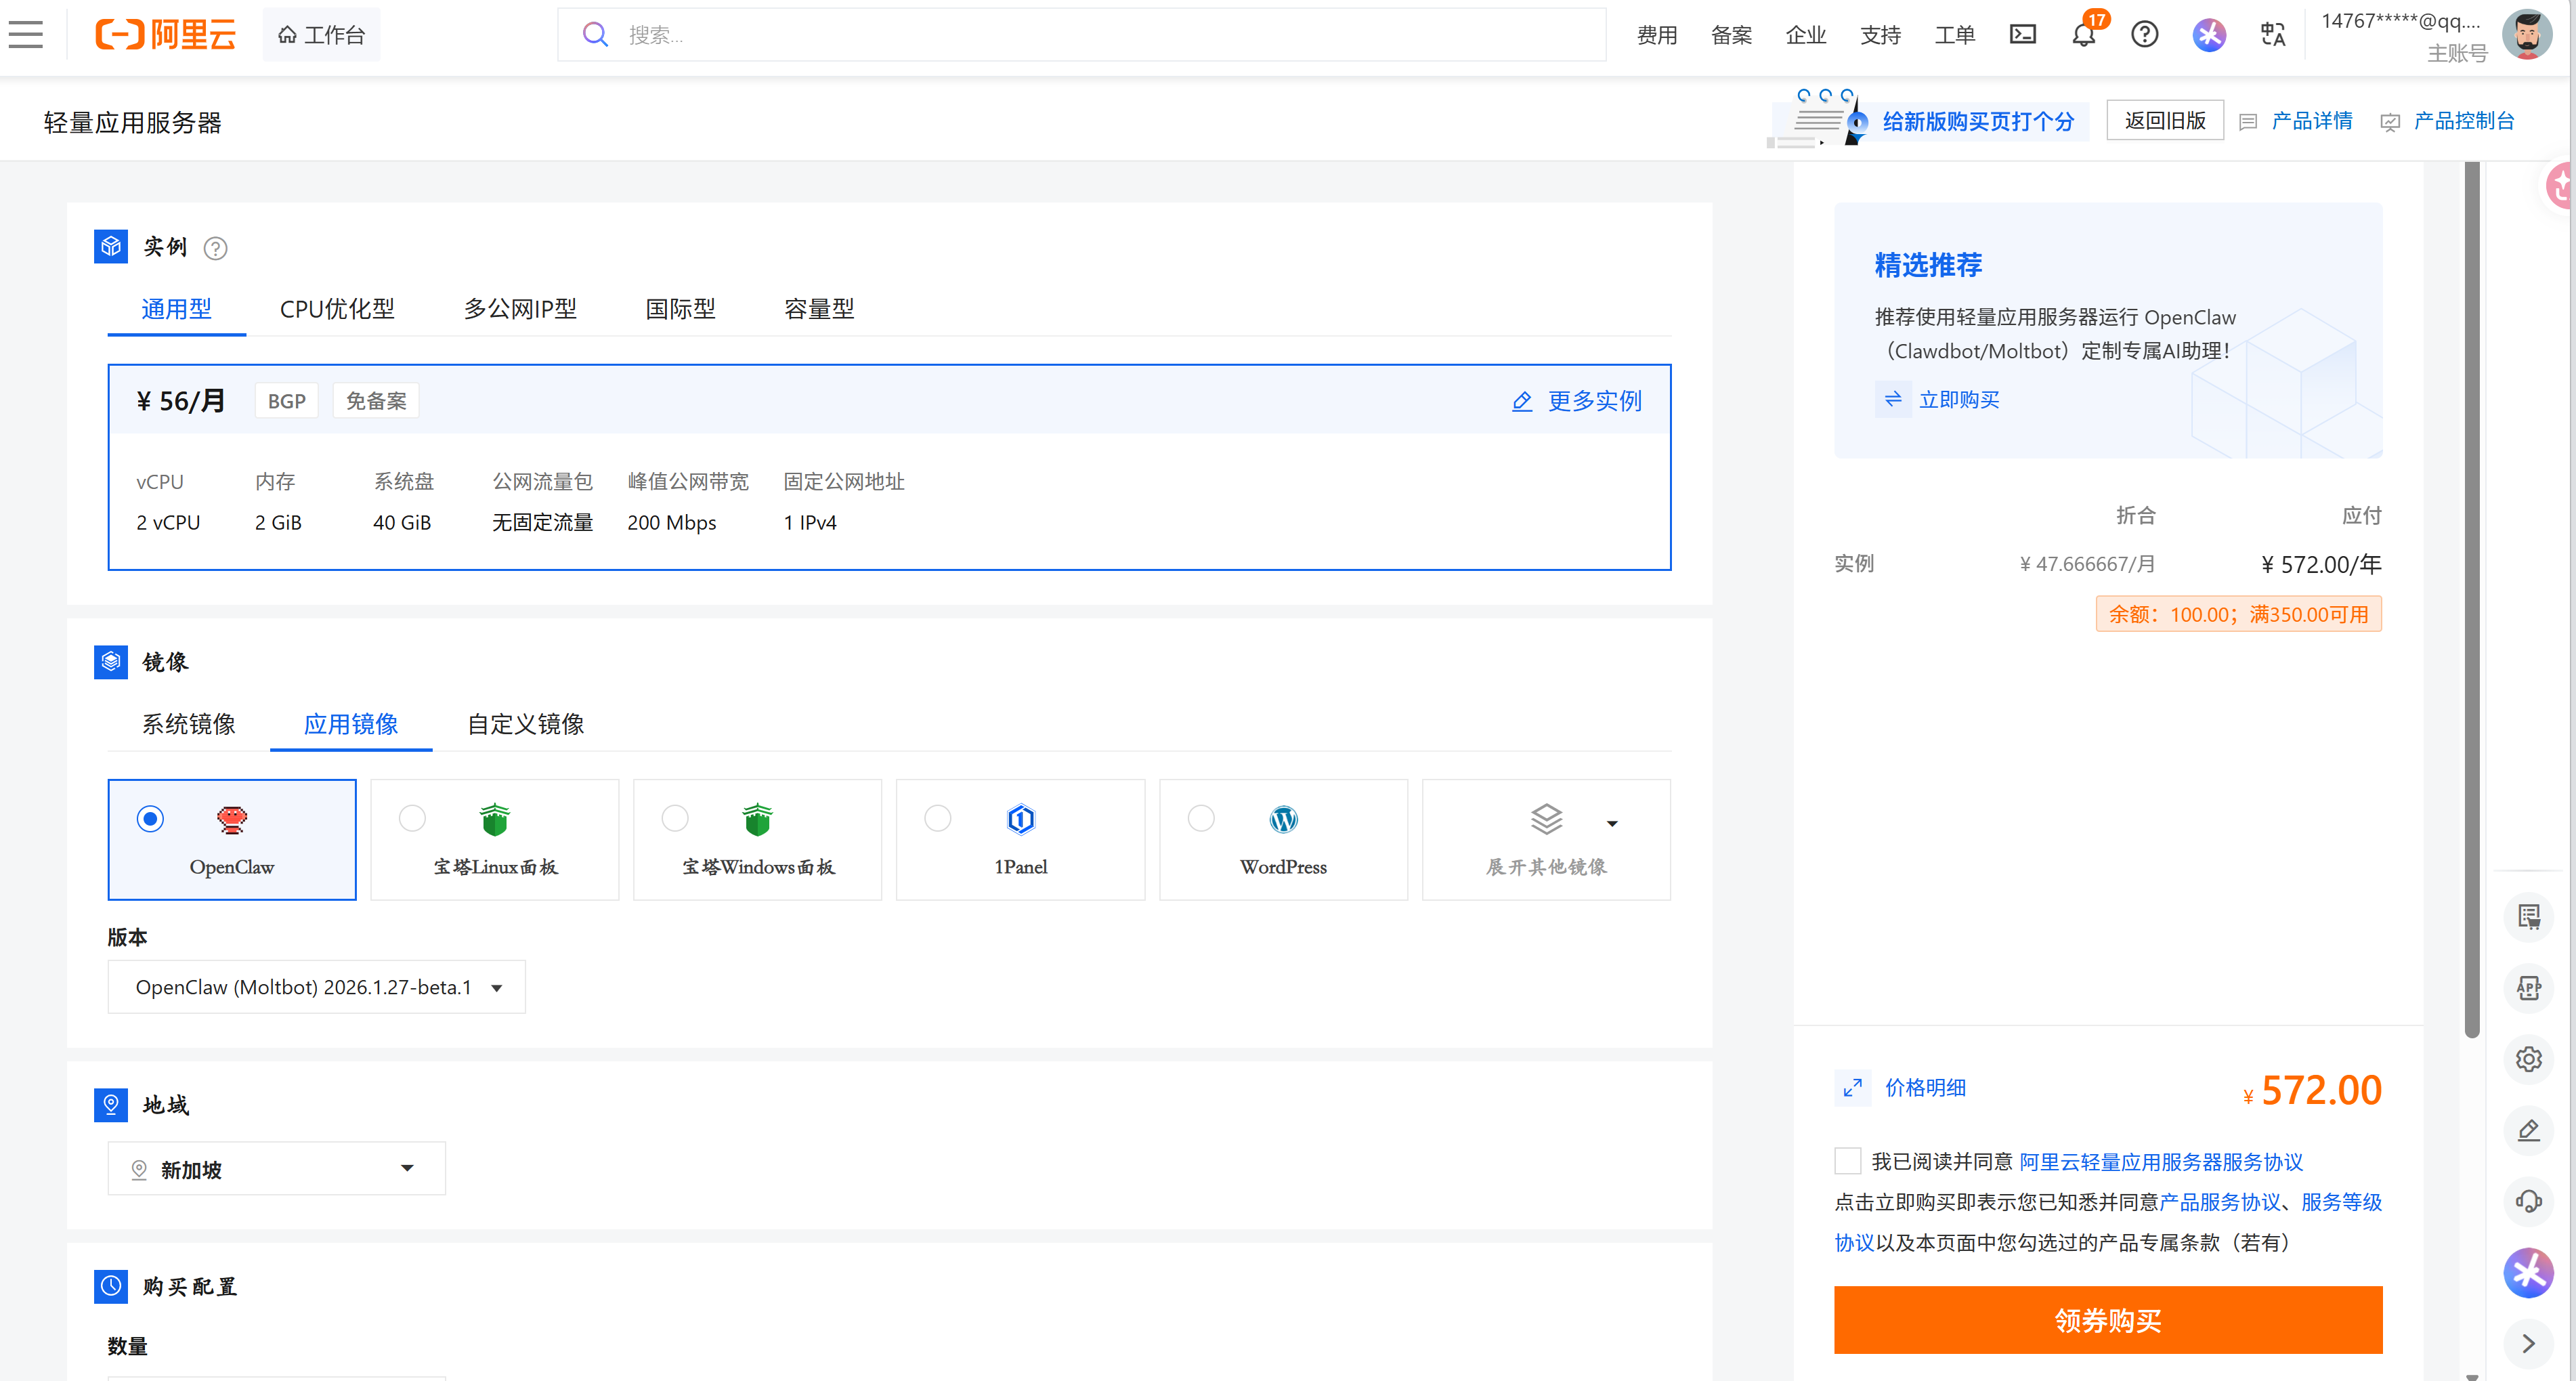Screen dimensions: 2576x1381
Task: Open the settings gear in right sidebar
Action: point(2529,1059)
